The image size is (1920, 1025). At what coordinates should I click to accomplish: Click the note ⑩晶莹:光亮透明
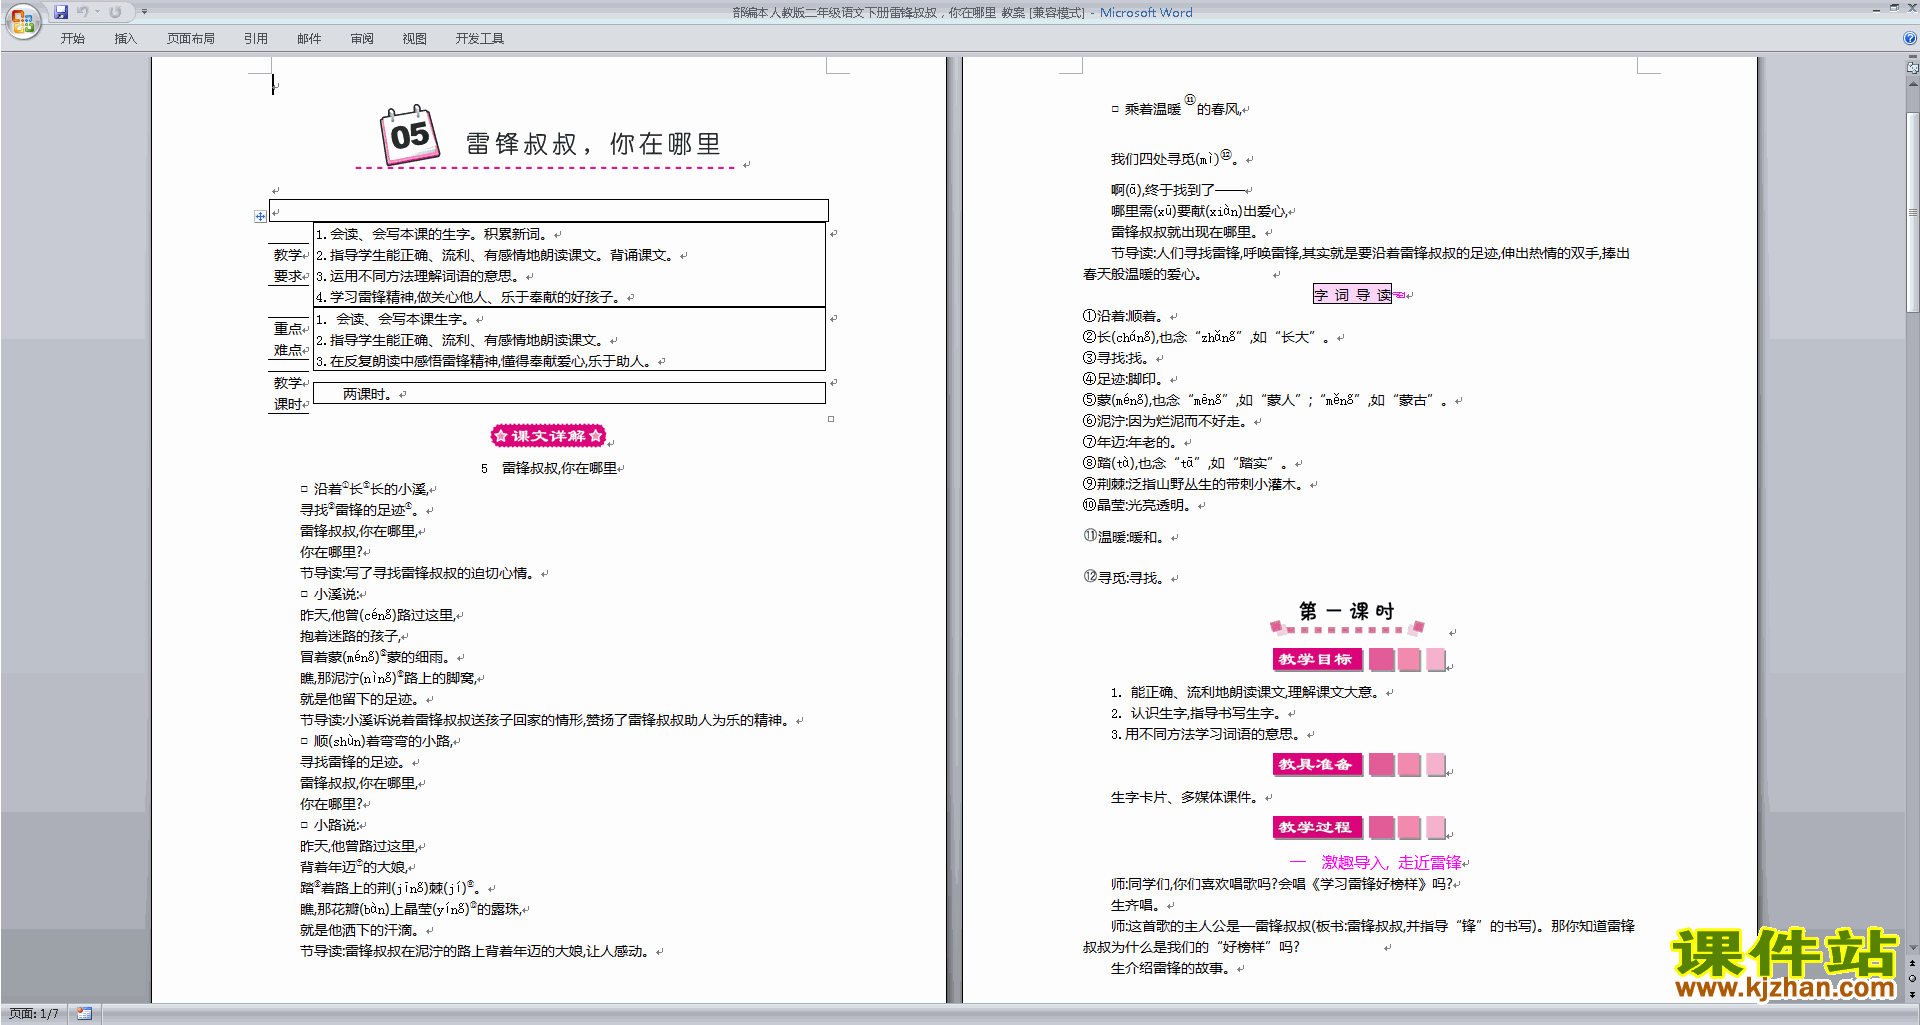pyautogui.click(x=1138, y=505)
